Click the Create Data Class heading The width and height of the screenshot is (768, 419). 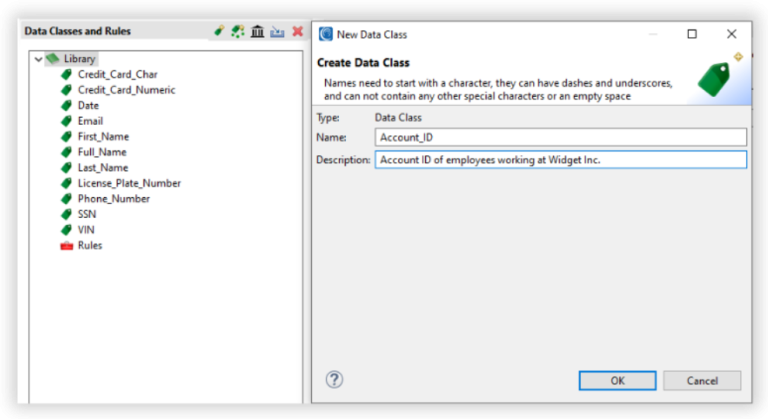[x=363, y=63]
